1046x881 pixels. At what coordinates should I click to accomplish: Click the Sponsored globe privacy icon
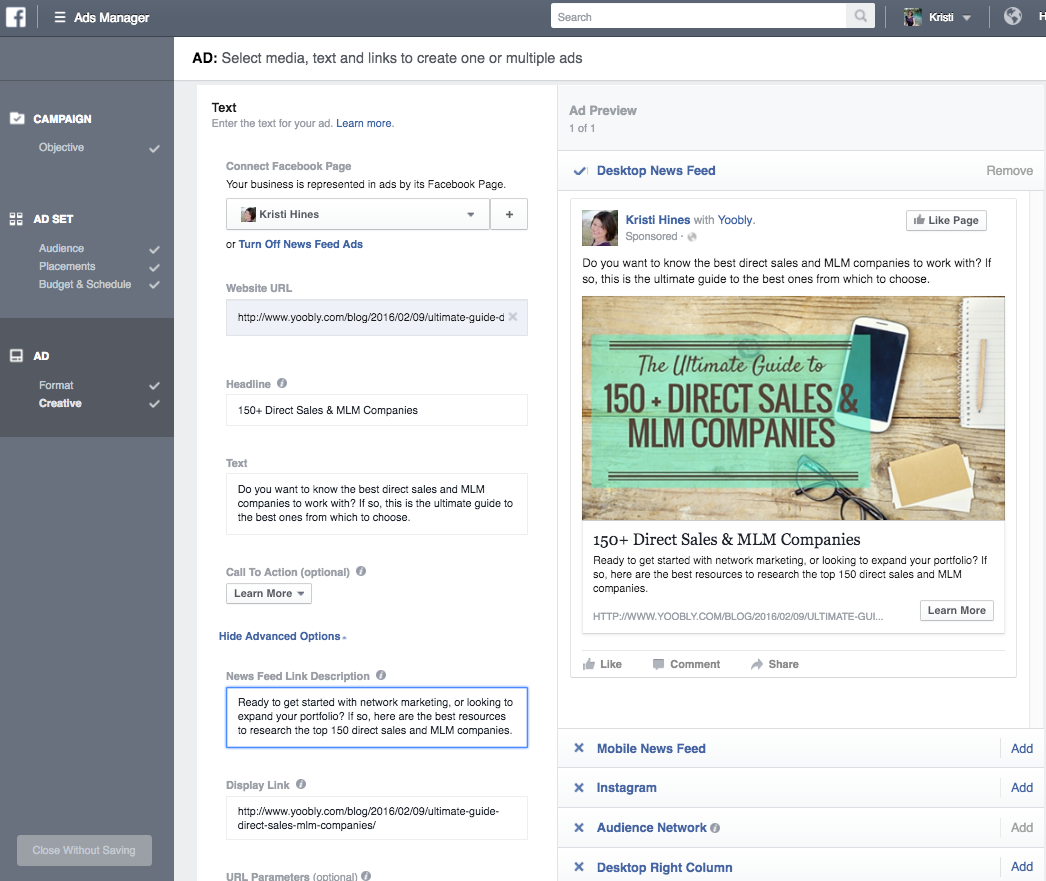coord(692,237)
